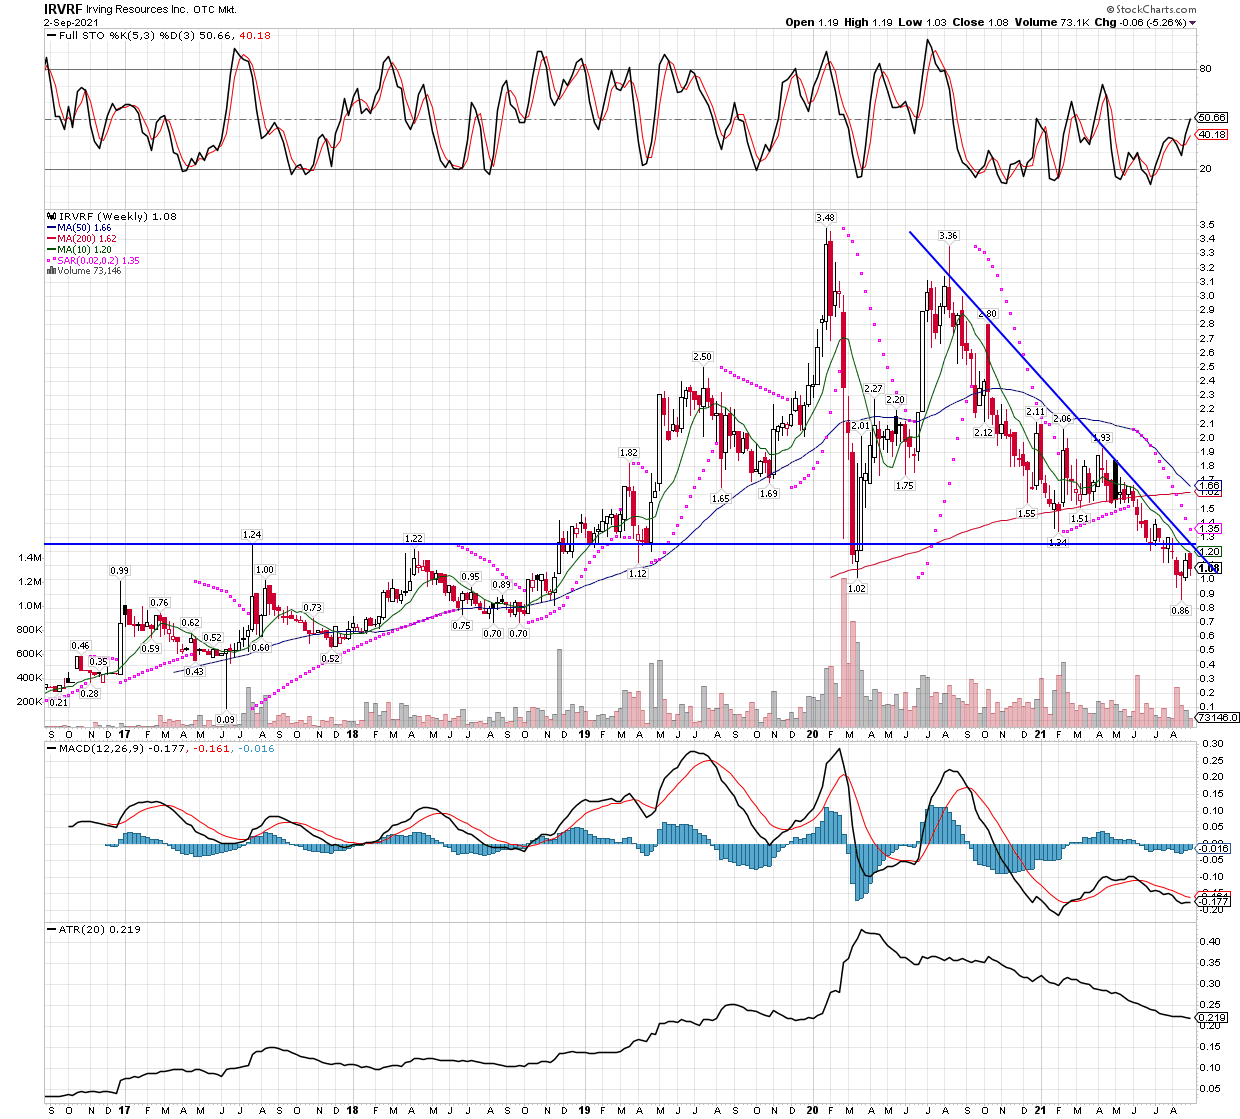Click the 1.82 price annotation
Screen dimensions: 1240x1119
tap(628, 452)
